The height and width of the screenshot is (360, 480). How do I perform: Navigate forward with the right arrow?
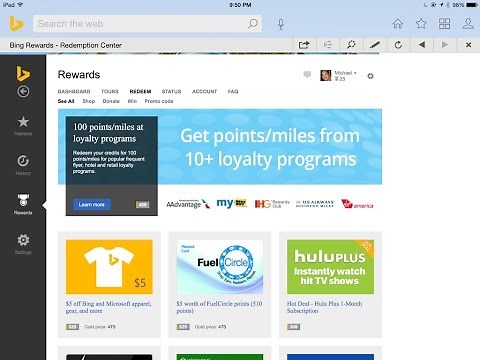click(445, 44)
